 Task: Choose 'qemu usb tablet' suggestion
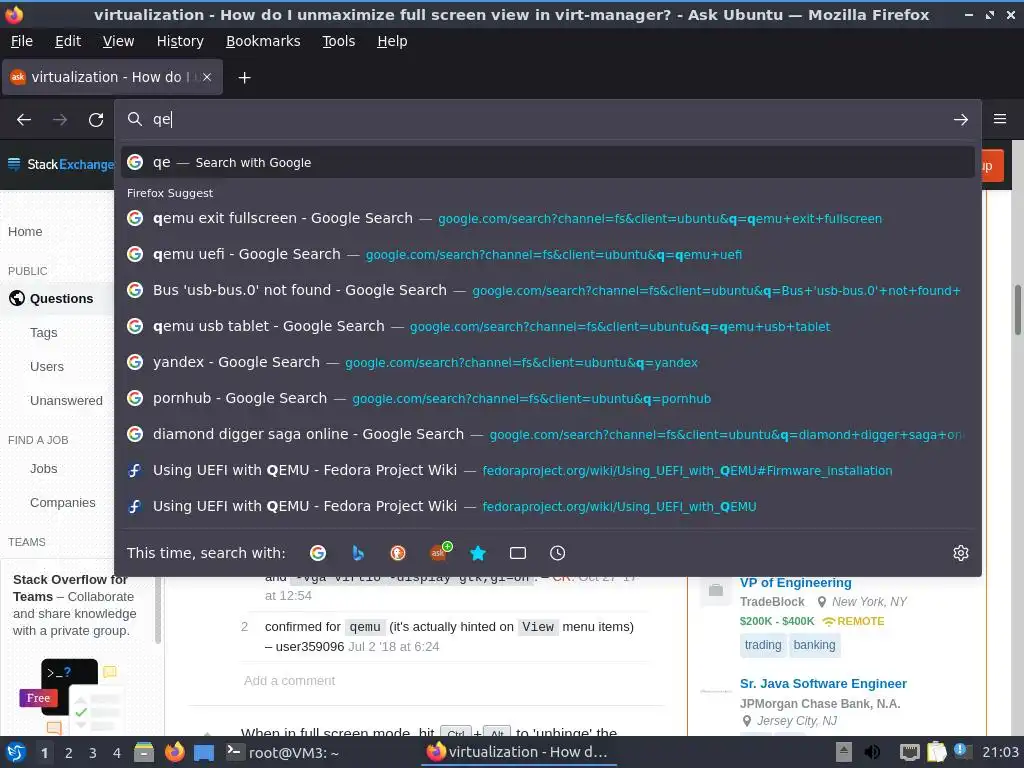pos(547,326)
